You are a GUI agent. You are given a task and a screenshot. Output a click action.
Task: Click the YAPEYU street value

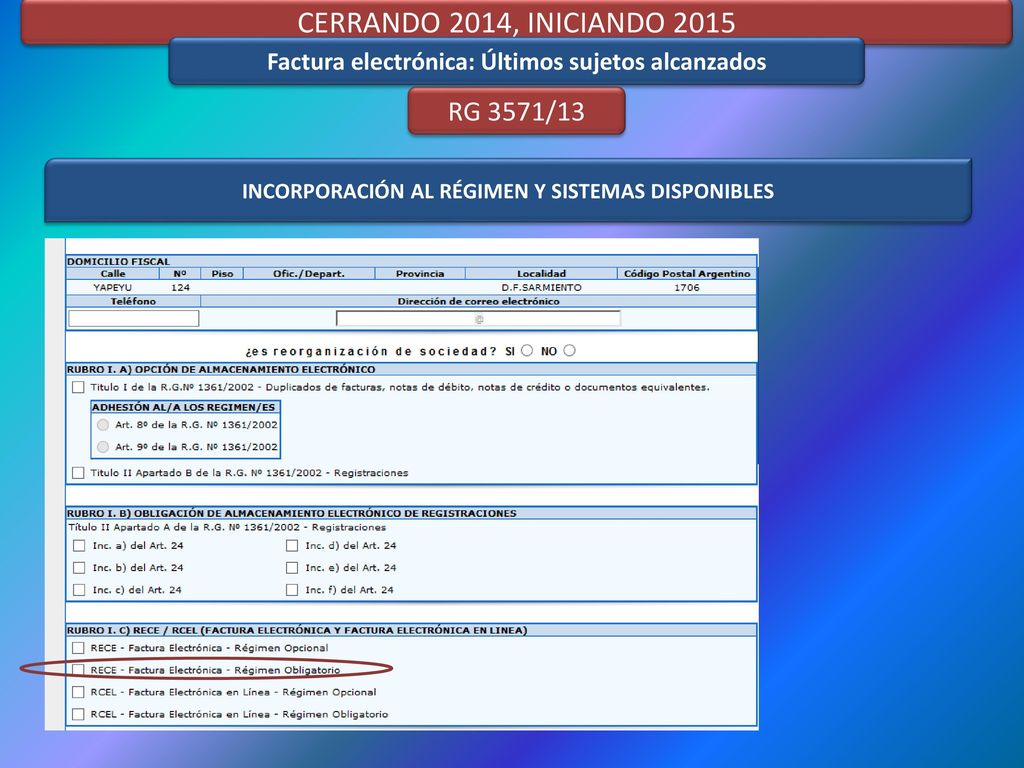112,287
